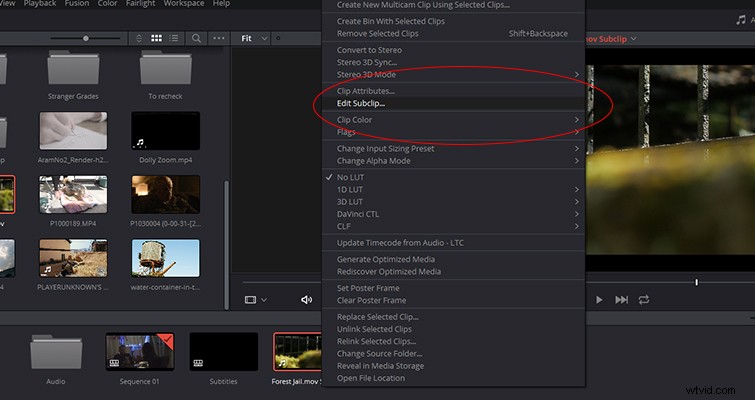Toggle the viewer speaker volume icon

[306, 300]
